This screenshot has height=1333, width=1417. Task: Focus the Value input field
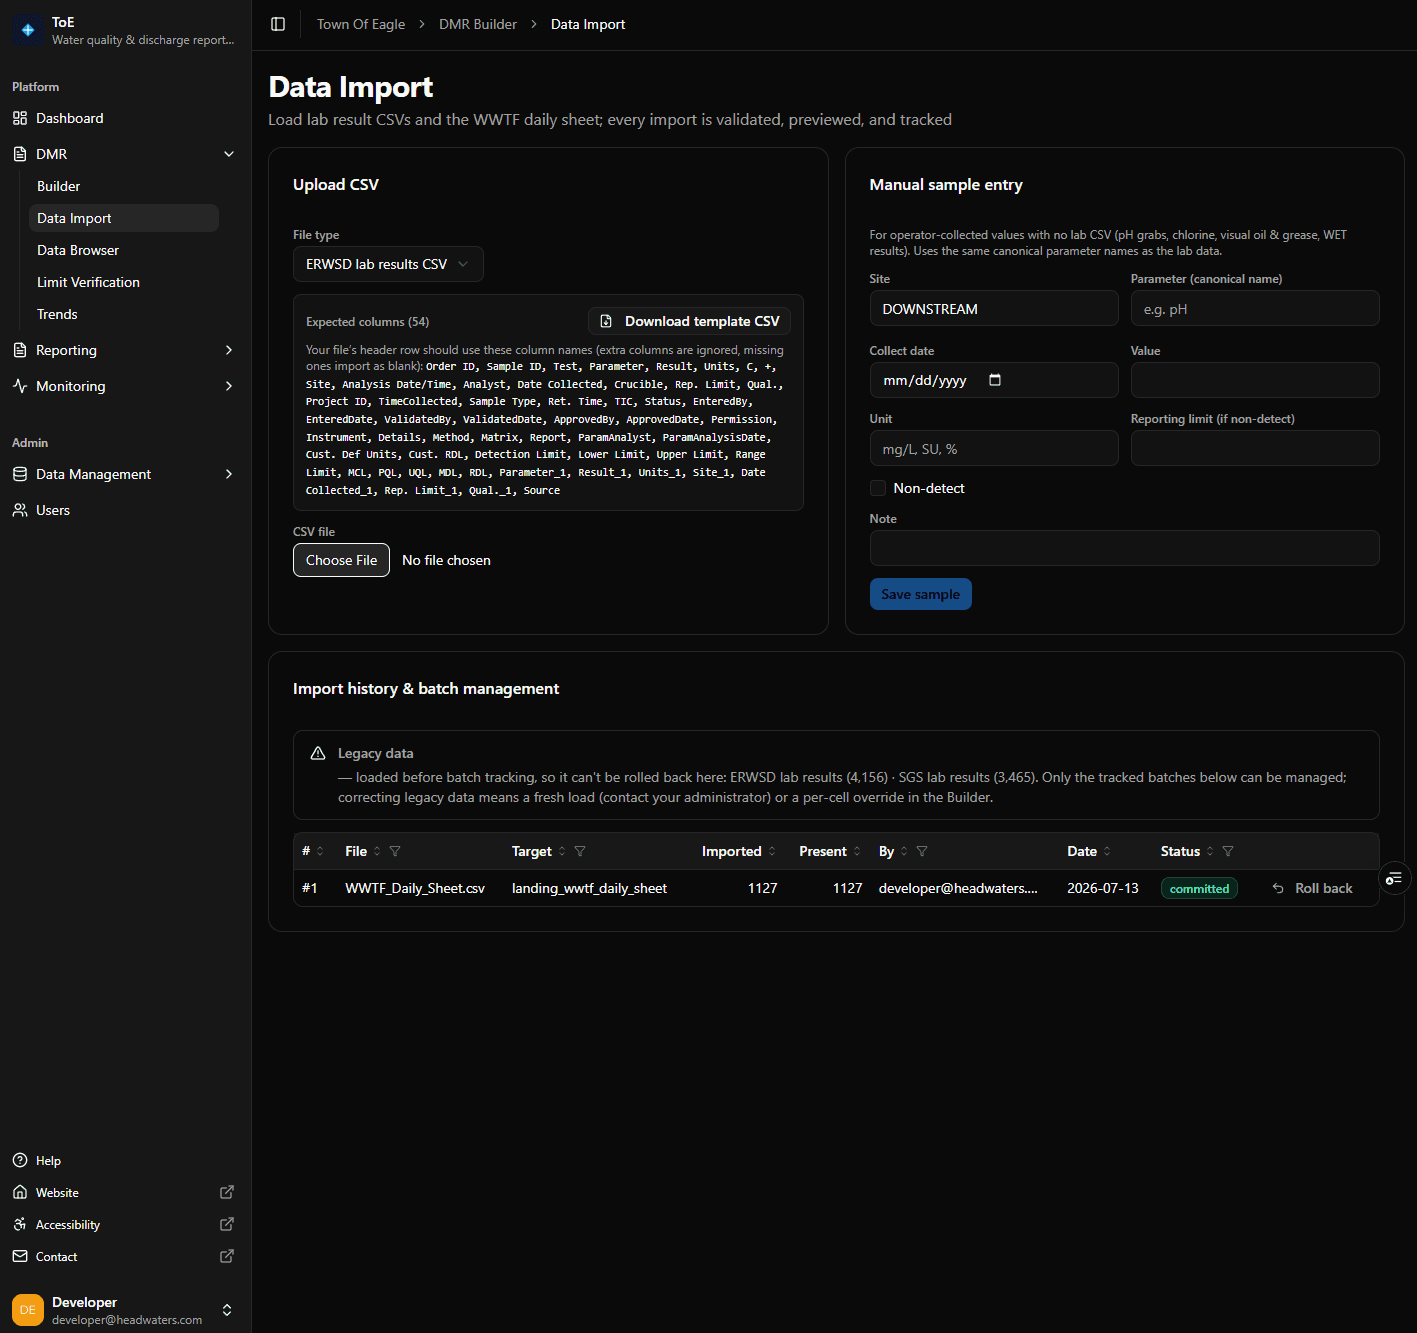(x=1255, y=380)
